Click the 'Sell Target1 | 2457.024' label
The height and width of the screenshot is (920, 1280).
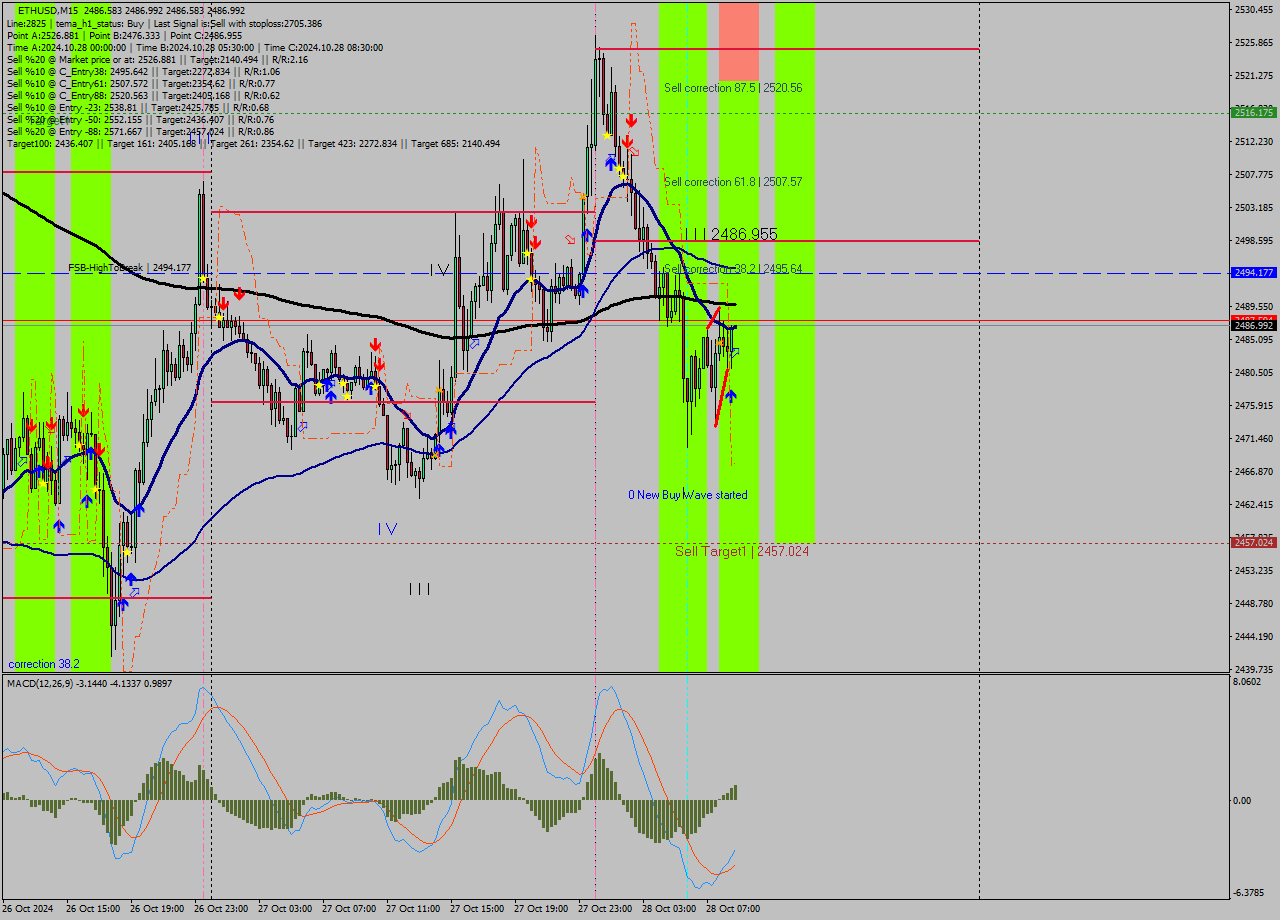742,551
